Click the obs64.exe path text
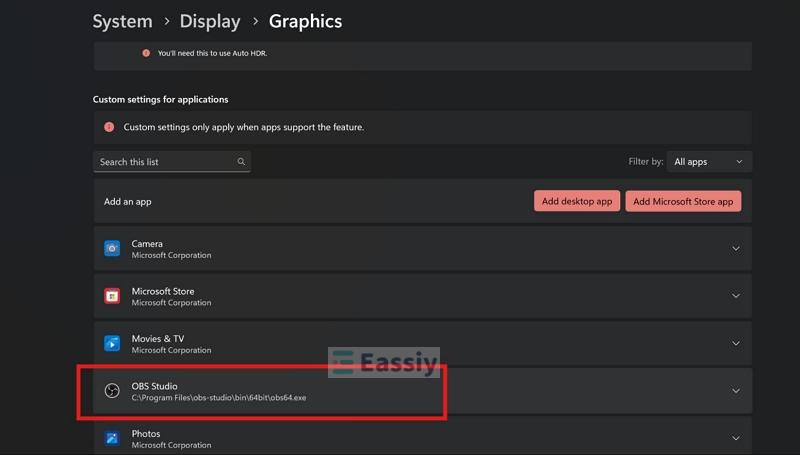Image resolution: width=800 pixels, height=455 pixels. click(219, 398)
